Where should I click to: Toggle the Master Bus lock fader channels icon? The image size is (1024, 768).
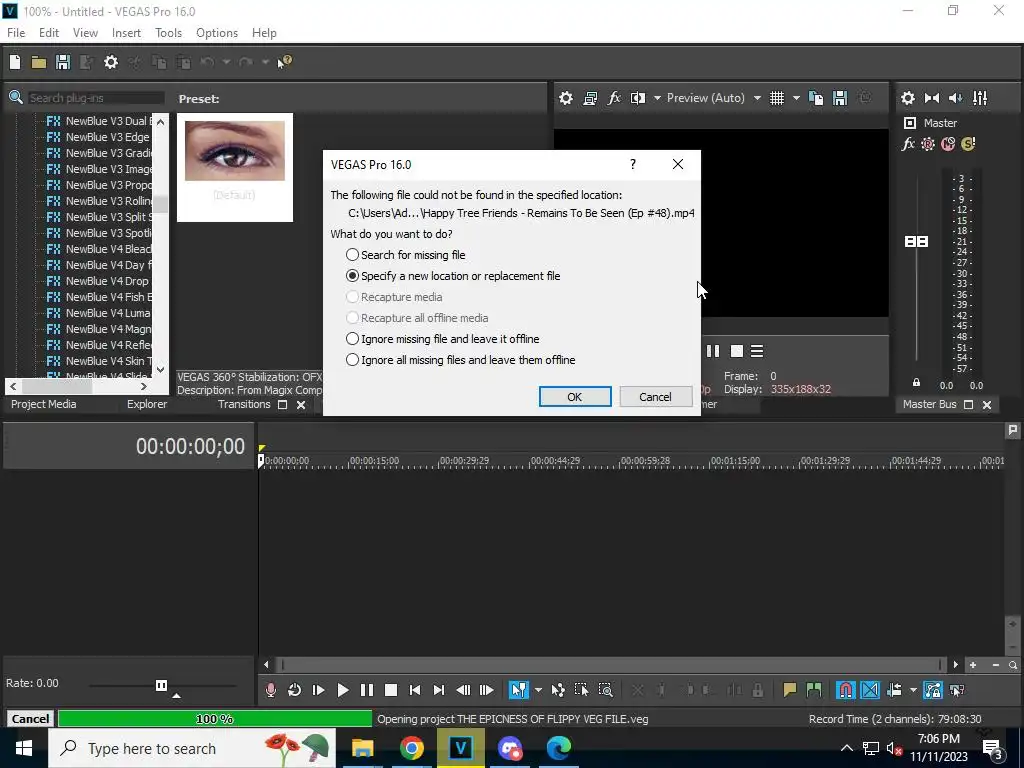(x=916, y=382)
